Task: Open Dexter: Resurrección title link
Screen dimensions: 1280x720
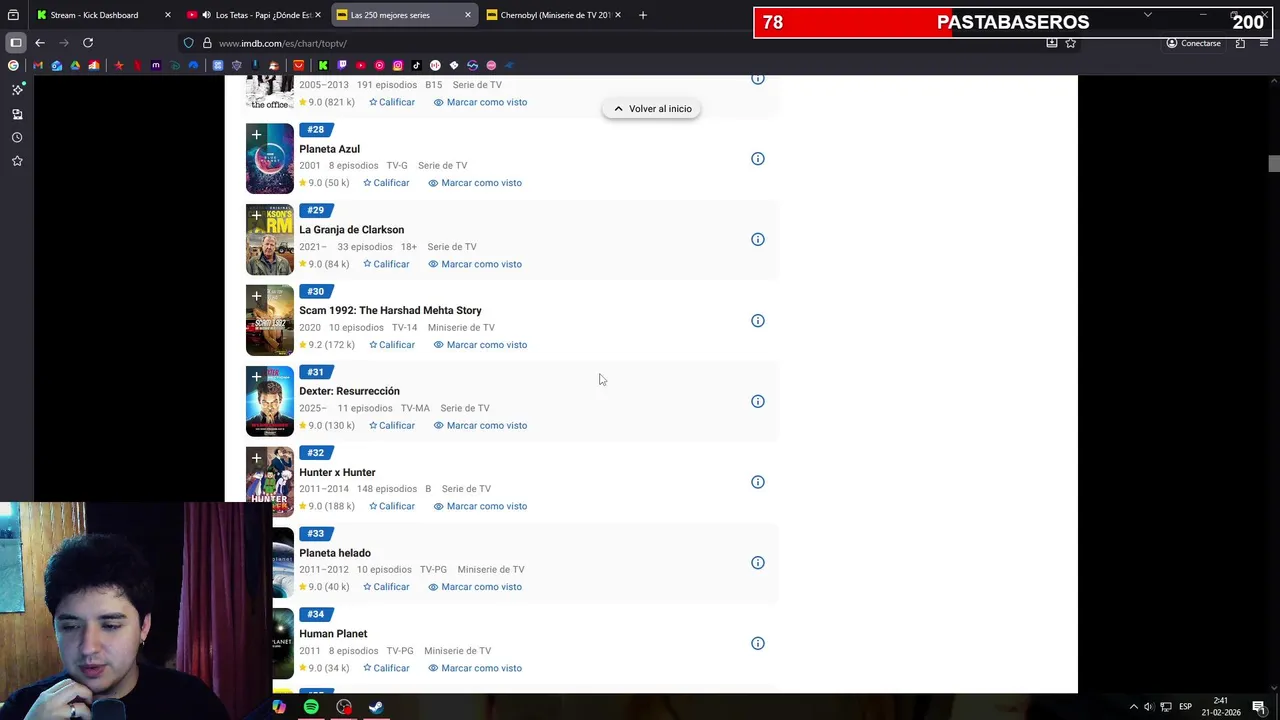Action: click(x=349, y=391)
